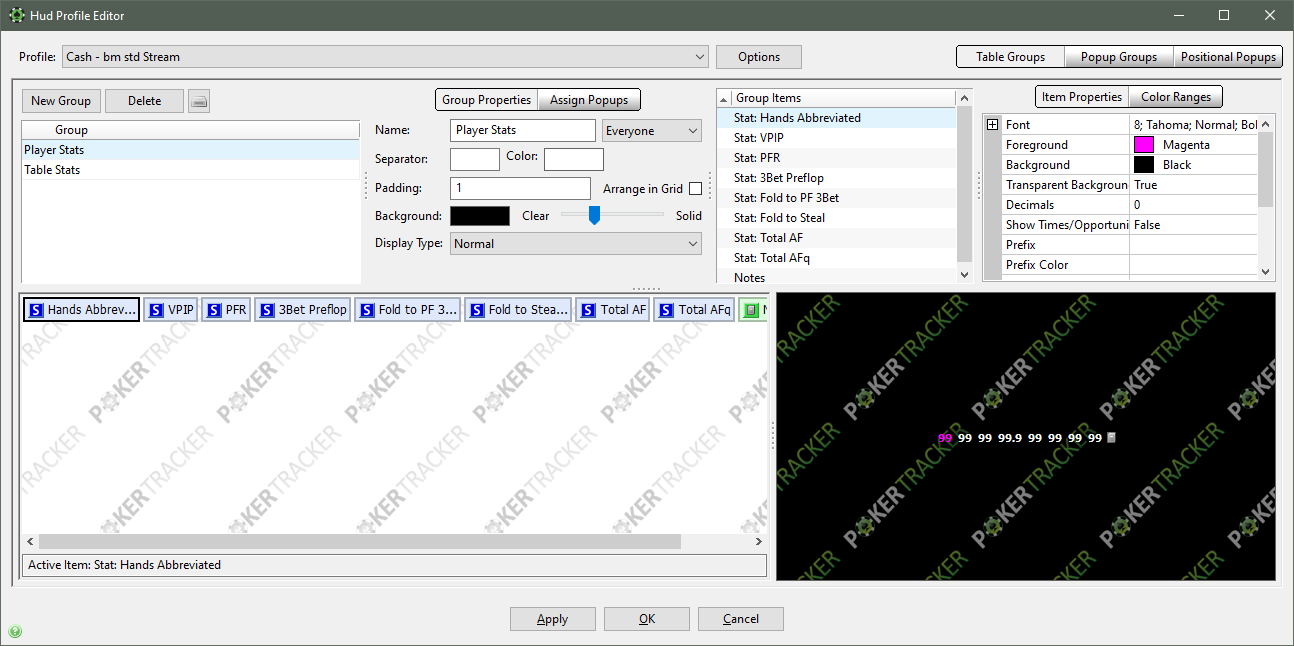1294x646 pixels.
Task: Switch to Table Groups tab
Action: click(x=1010, y=57)
